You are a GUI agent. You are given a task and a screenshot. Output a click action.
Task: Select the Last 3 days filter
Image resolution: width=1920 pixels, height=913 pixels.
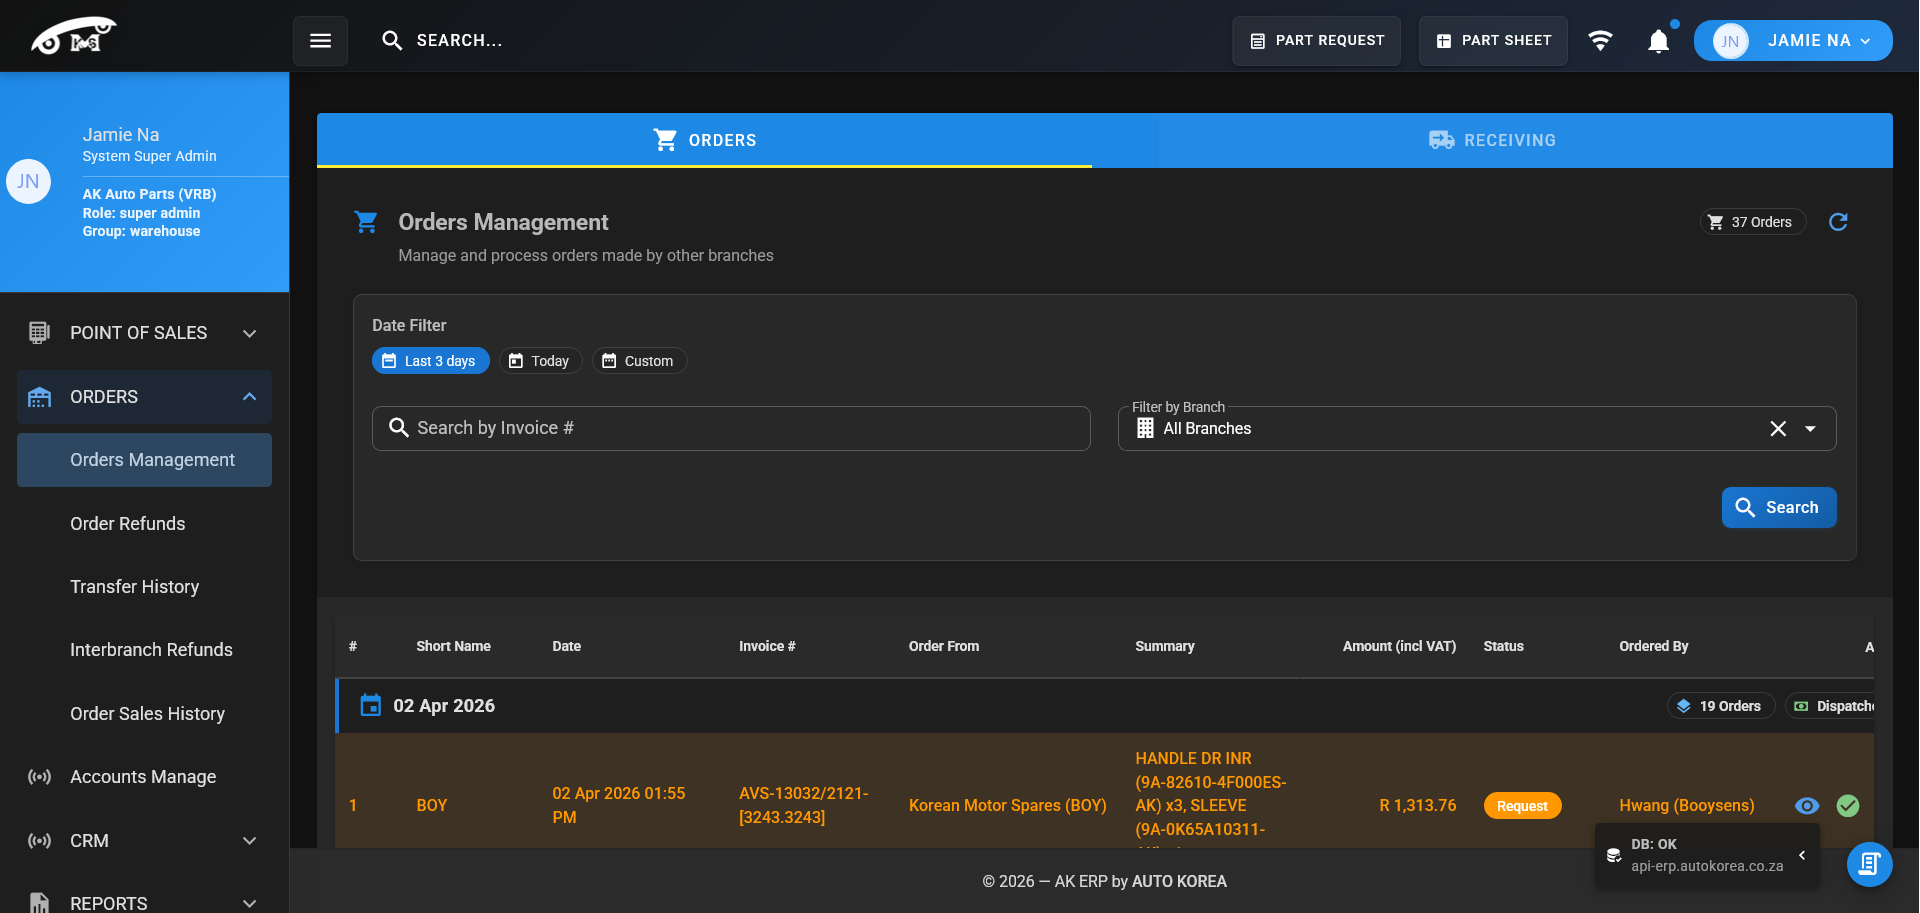coord(430,361)
